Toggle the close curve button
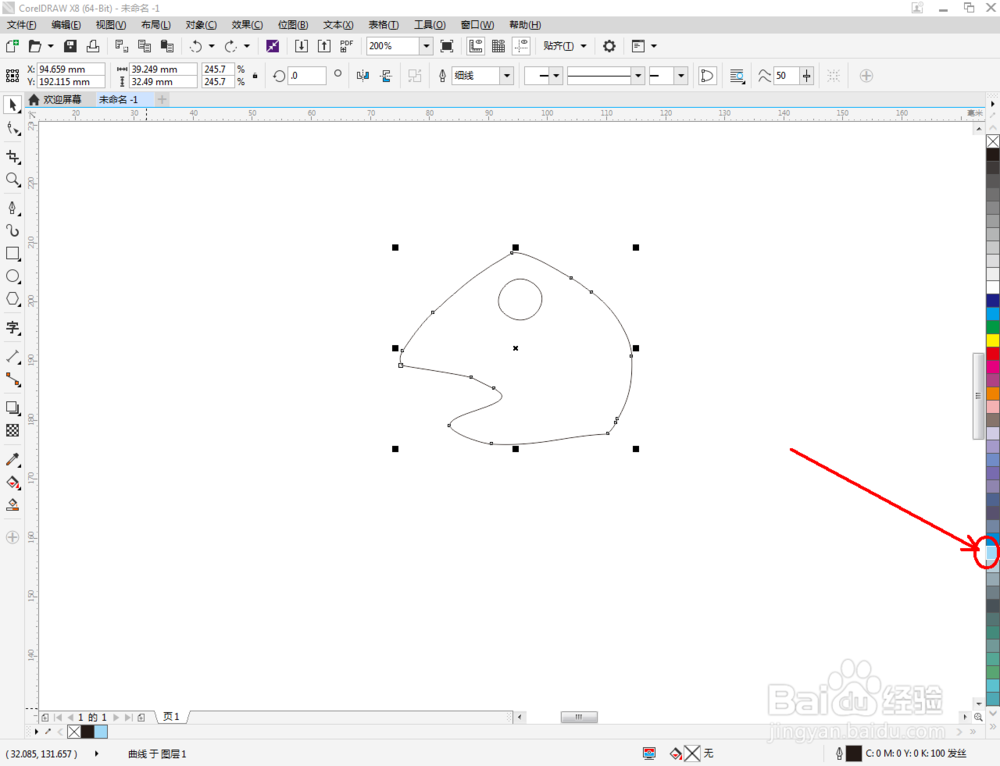Viewport: 1000px width, 766px height. click(x=707, y=76)
